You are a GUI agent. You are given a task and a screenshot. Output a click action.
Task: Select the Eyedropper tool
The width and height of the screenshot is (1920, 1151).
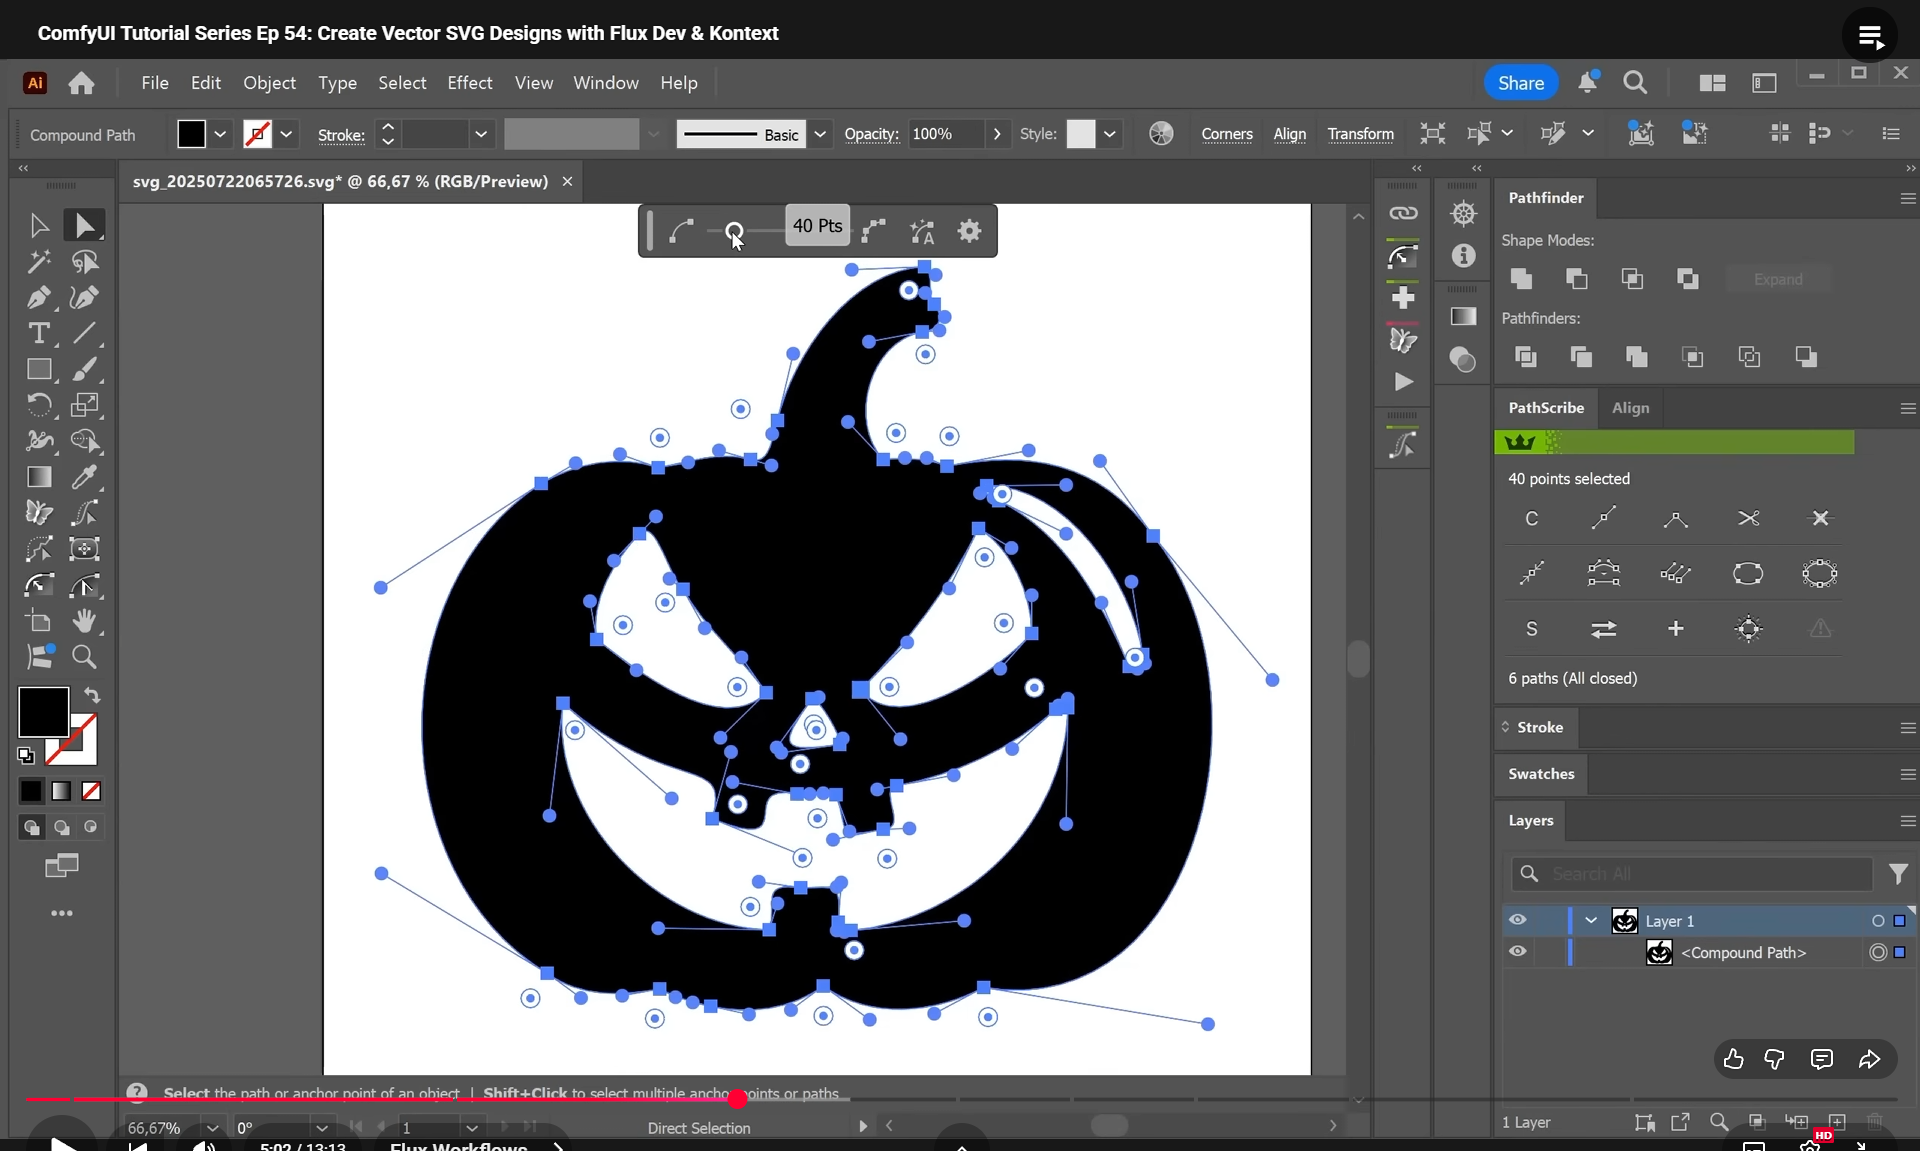click(x=84, y=477)
